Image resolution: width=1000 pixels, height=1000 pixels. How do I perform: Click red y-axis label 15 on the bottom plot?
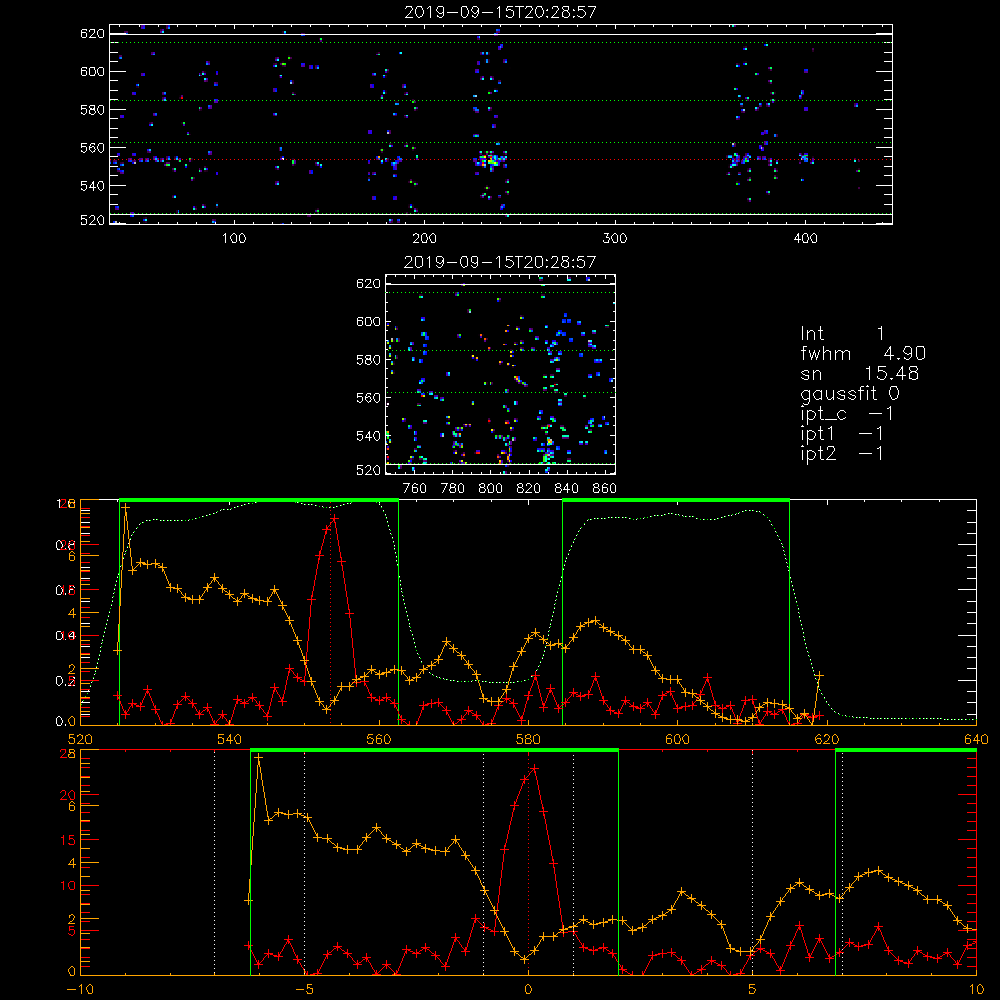pos(68,840)
